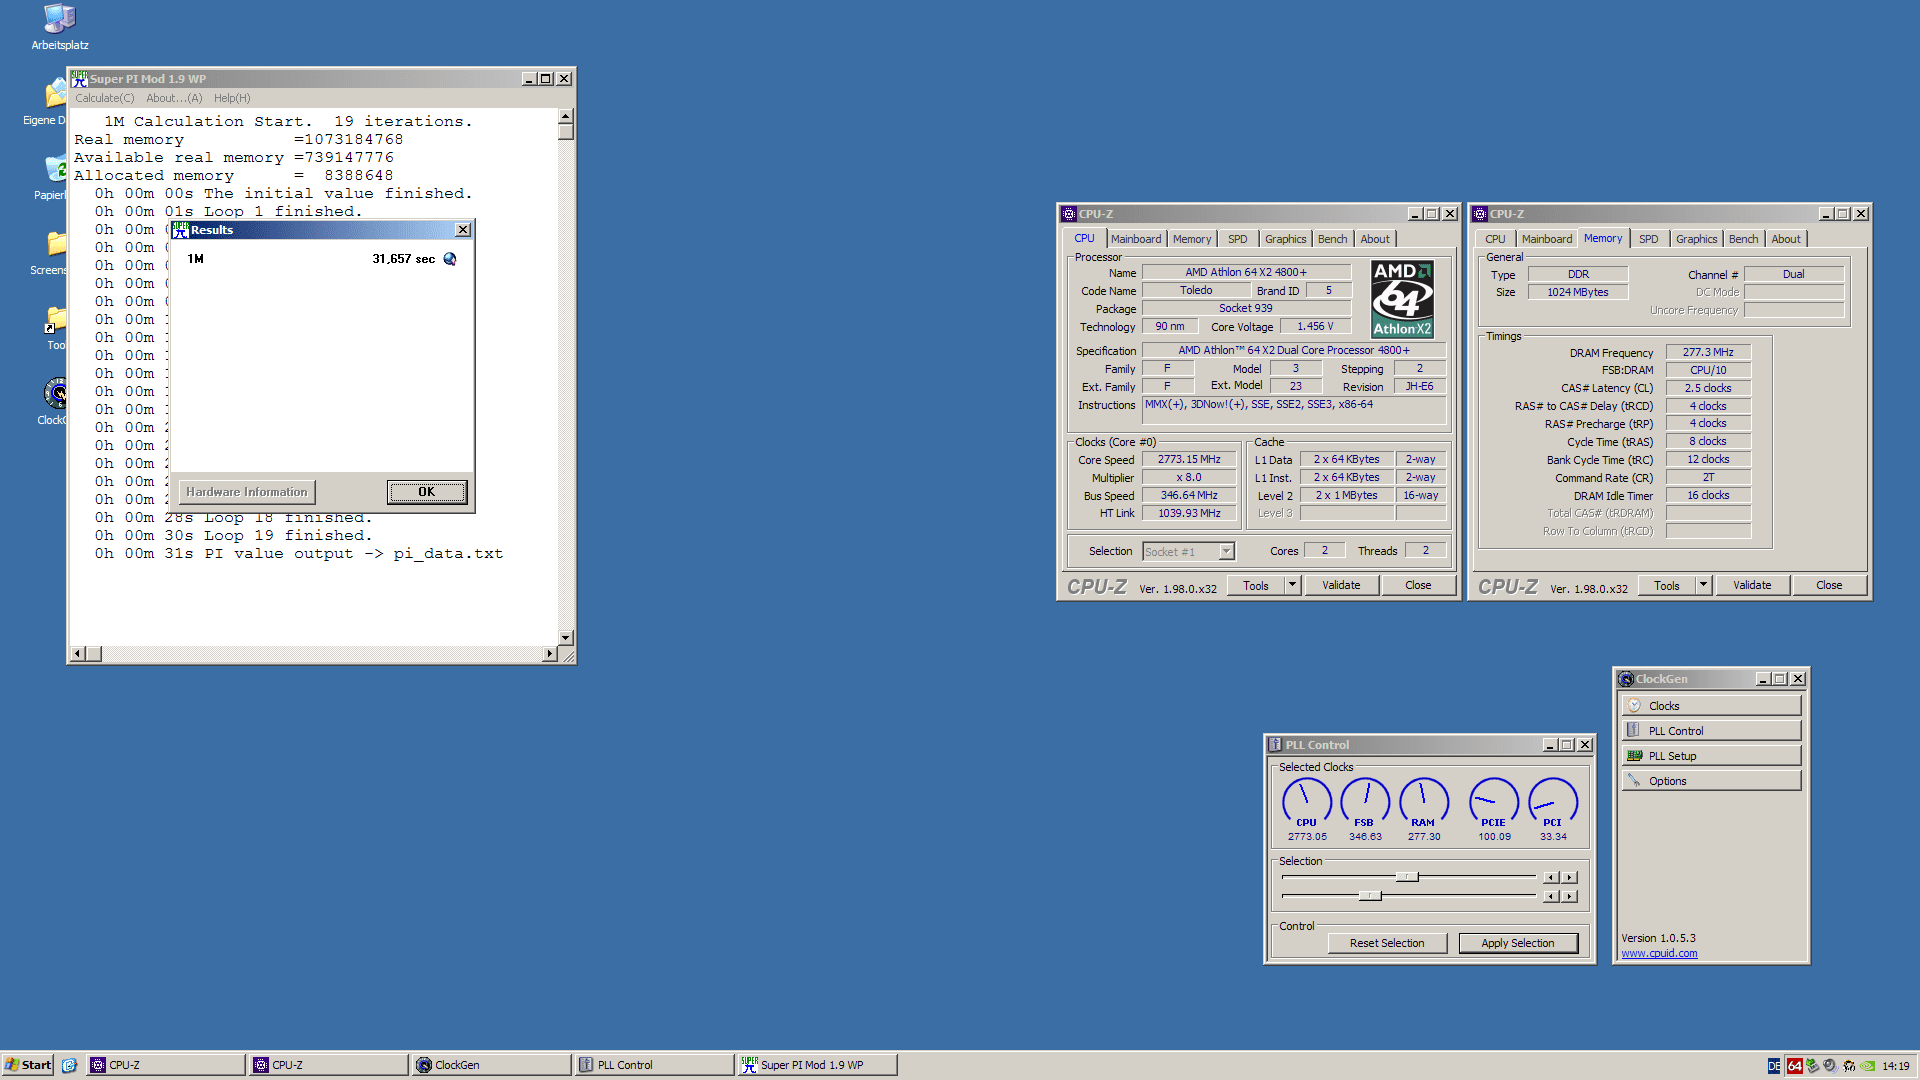1920x1080 pixels.
Task: Click Super PI vertical scrollbar down arrow
Action: pos(566,637)
